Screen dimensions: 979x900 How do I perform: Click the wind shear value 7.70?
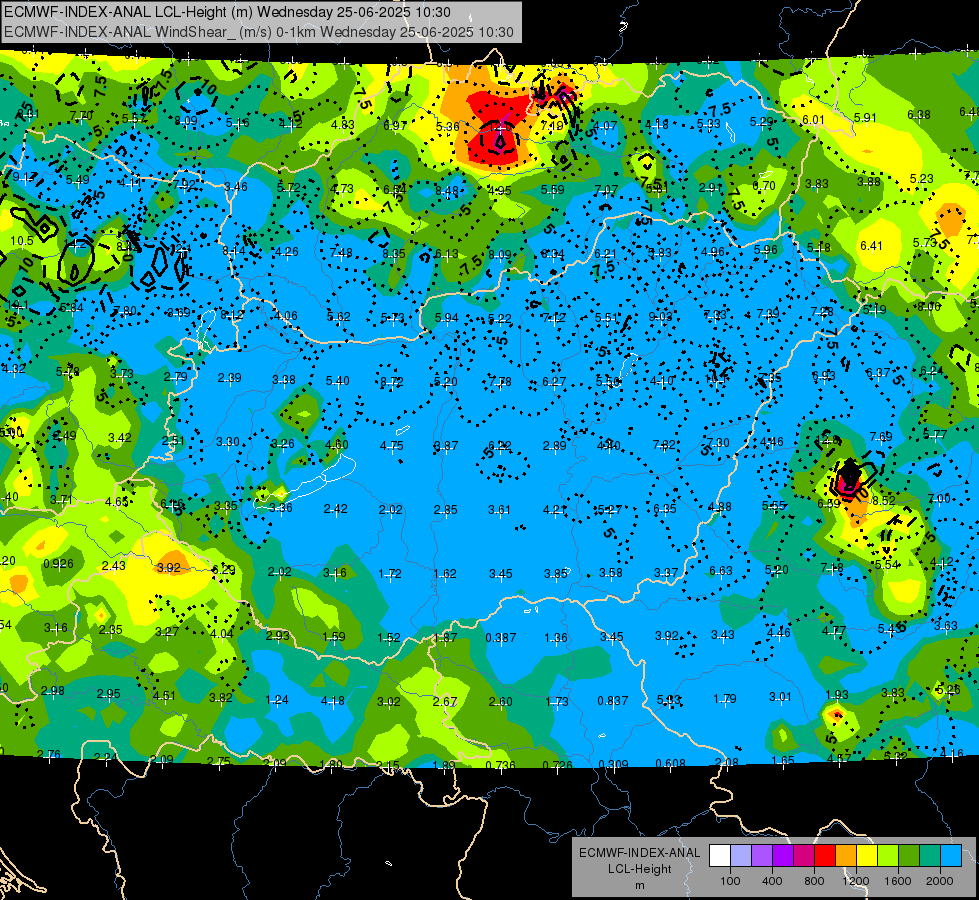point(81,116)
